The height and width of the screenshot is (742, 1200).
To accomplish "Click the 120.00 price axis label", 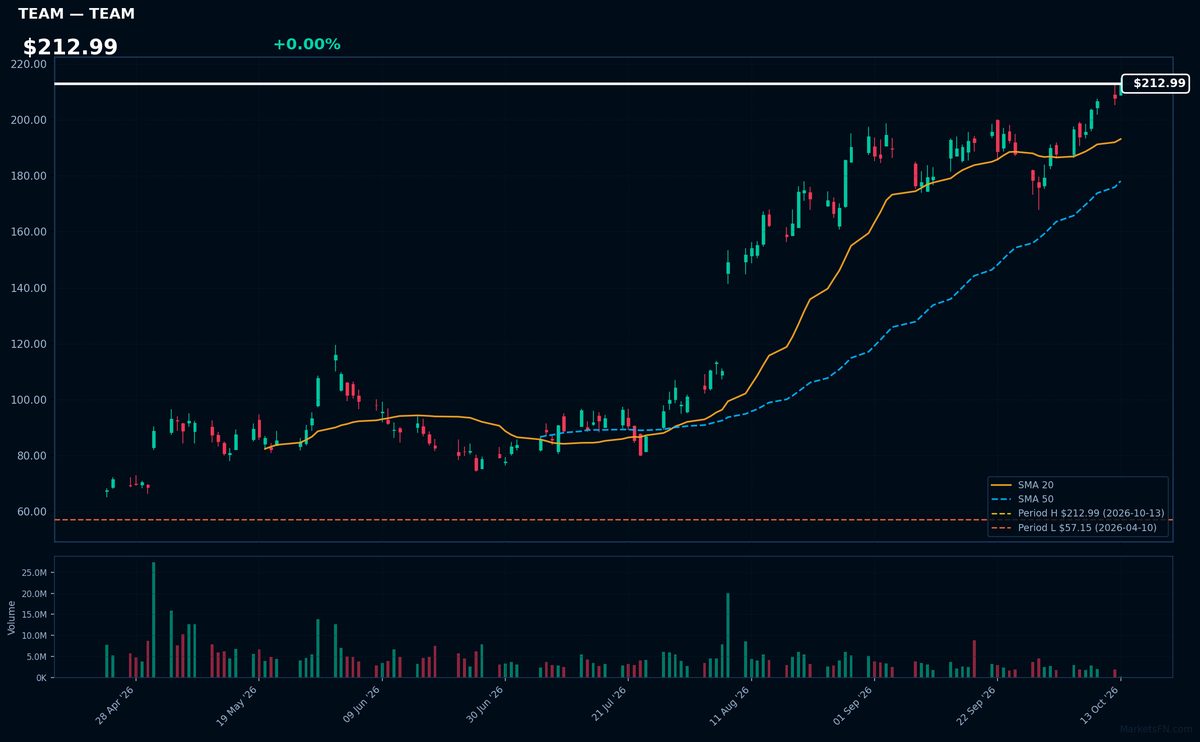I will click(x=29, y=344).
